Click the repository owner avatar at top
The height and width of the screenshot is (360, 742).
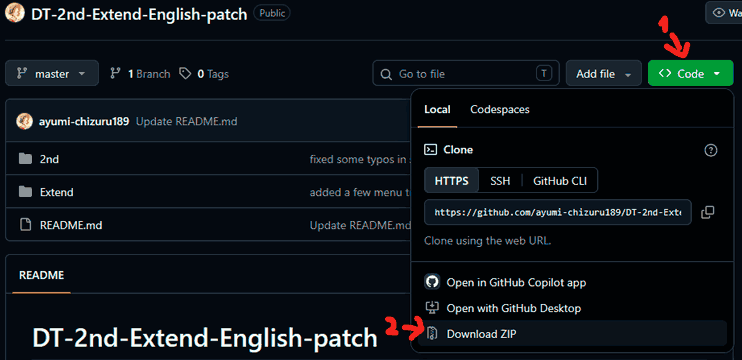coord(15,13)
